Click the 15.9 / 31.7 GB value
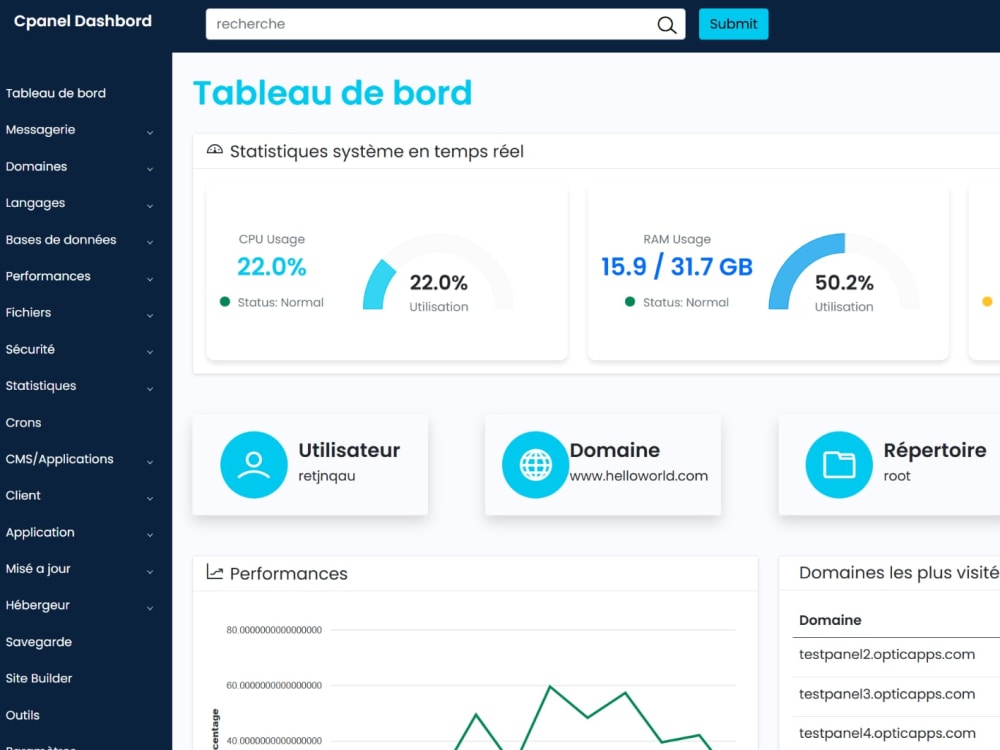 coord(677,267)
